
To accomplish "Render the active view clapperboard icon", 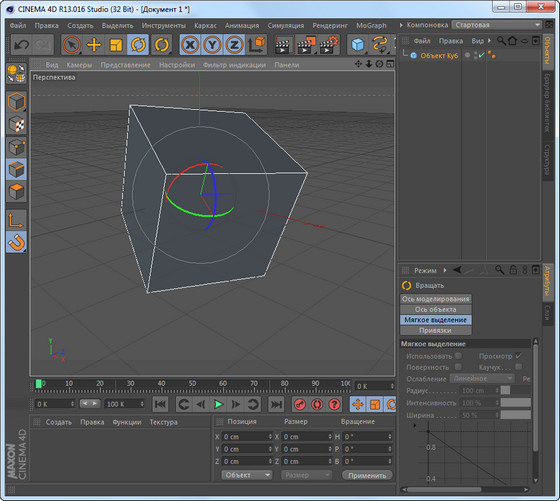I will pos(284,45).
